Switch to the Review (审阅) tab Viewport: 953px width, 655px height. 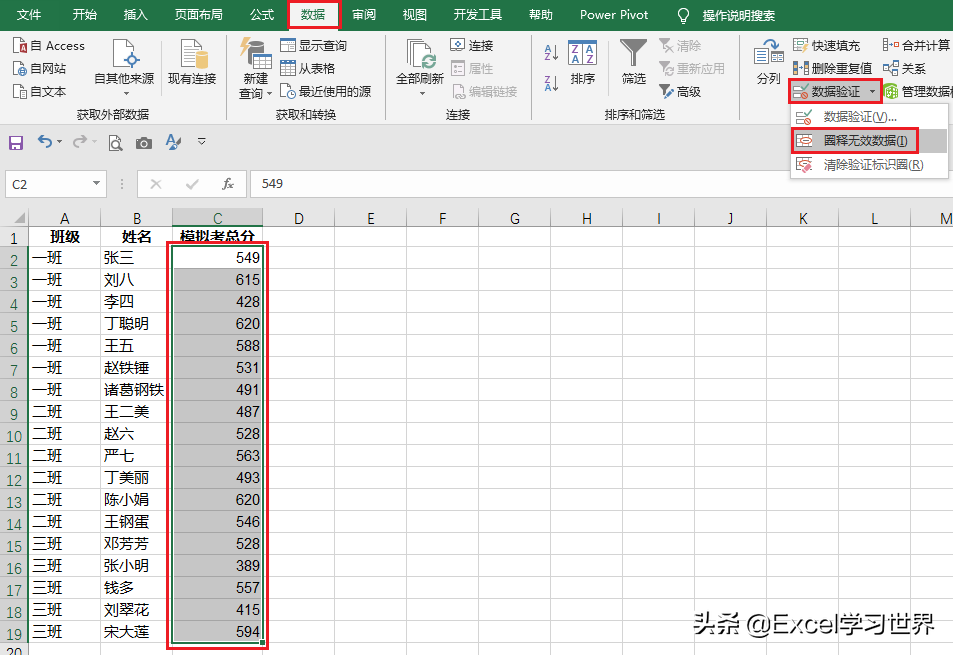[x=364, y=15]
